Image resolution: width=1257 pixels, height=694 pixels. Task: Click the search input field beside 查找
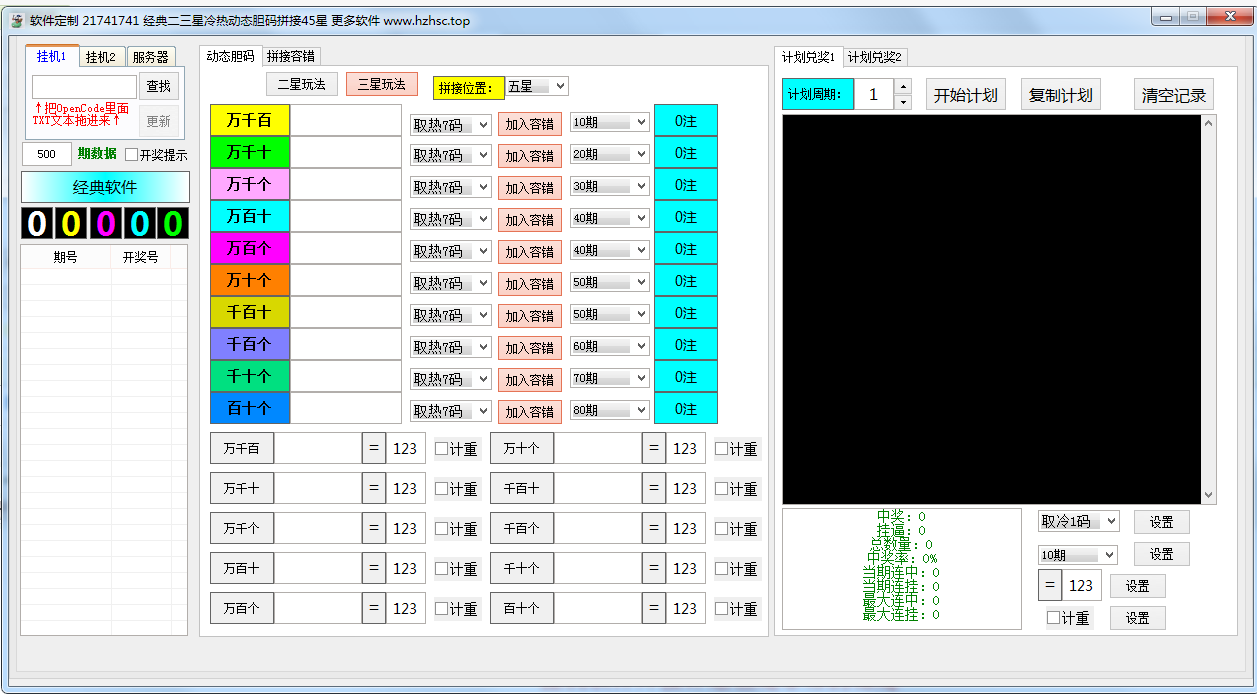84,87
